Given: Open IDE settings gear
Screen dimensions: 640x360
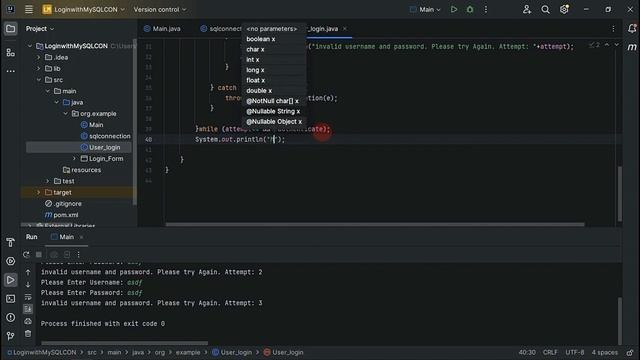Looking at the screenshot, I should pyautogui.click(x=564, y=9).
